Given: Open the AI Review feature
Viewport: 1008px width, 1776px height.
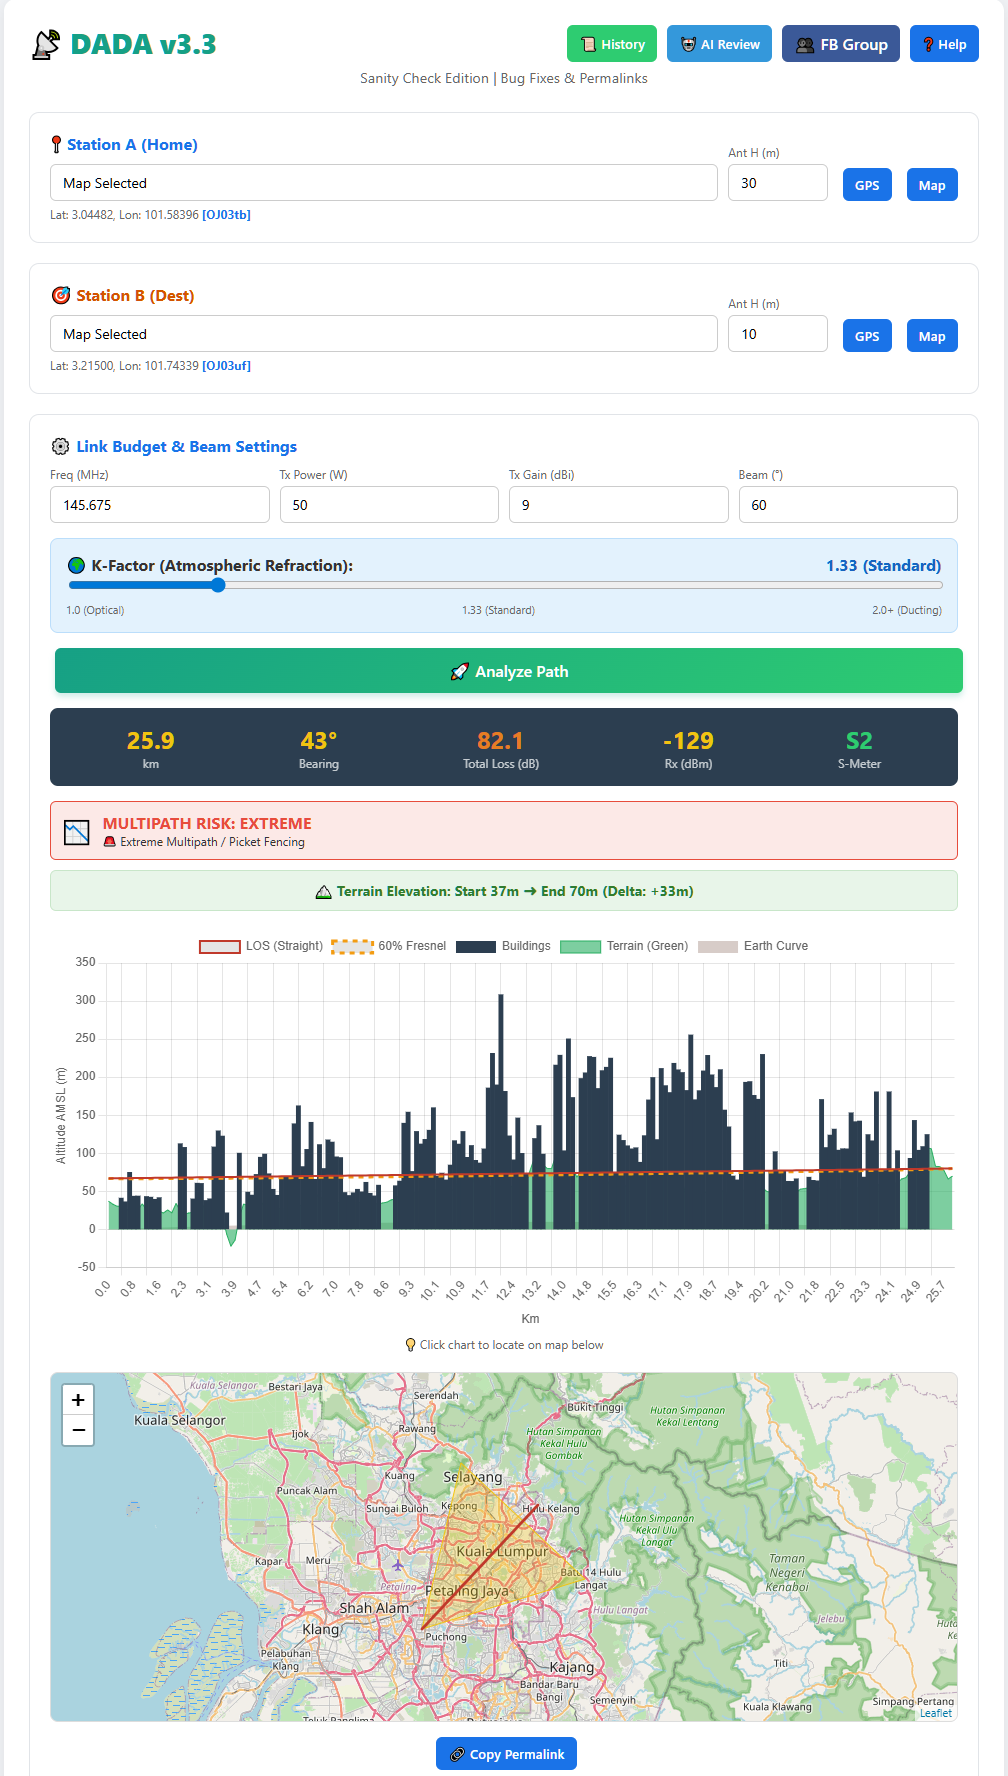Looking at the screenshot, I should coord(719,44).
